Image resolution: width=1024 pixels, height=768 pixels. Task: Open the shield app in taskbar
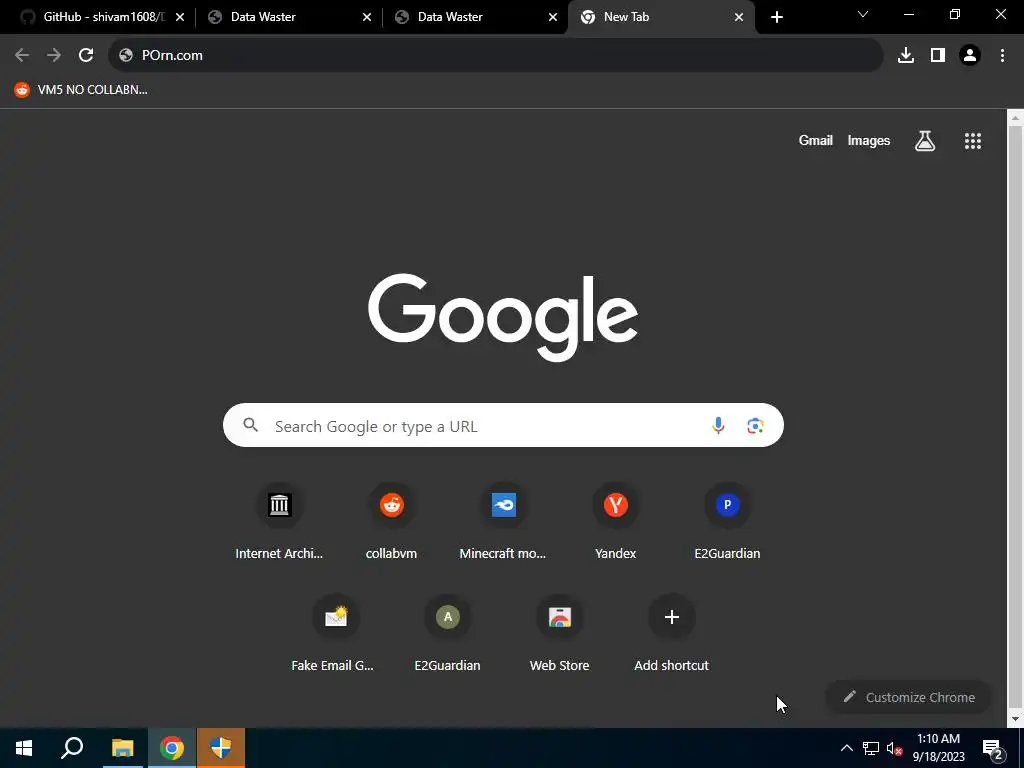click(221, 748)
